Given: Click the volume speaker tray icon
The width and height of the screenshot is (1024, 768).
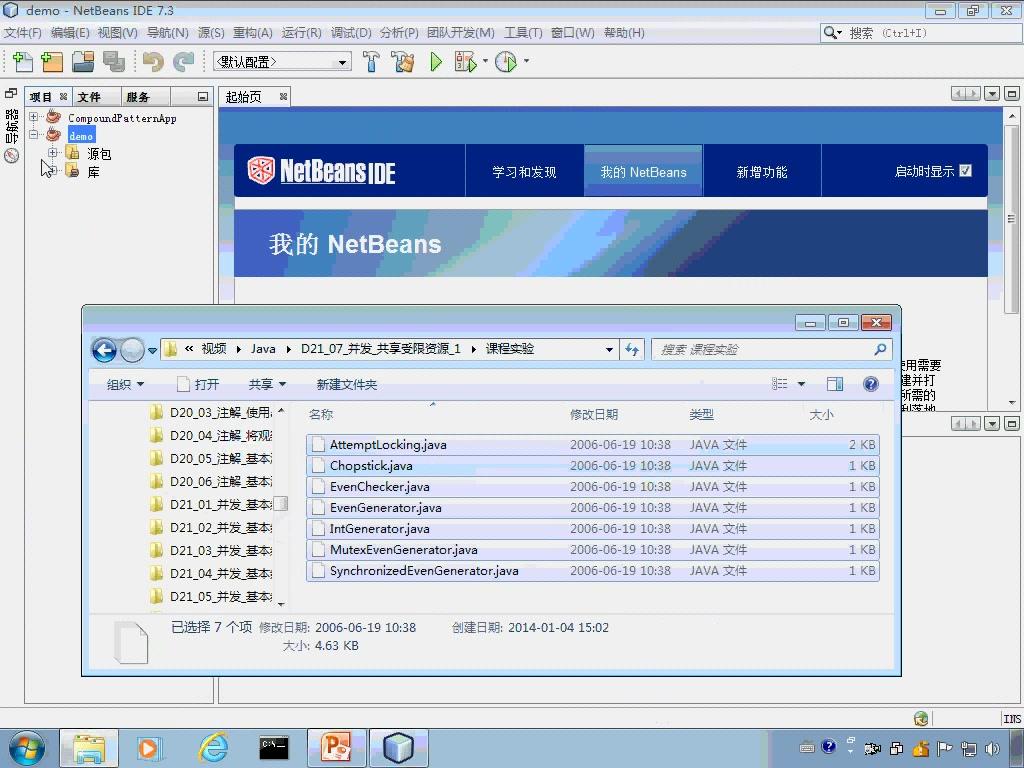Looking at the screenshot, I should tap(993, 748).
